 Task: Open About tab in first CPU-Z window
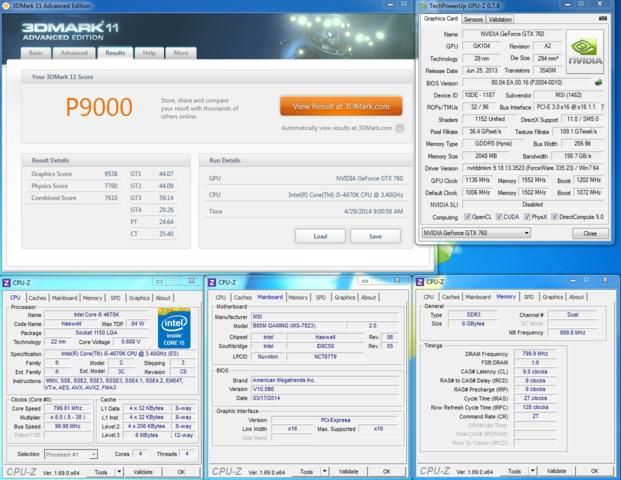[x=163, y=298]
